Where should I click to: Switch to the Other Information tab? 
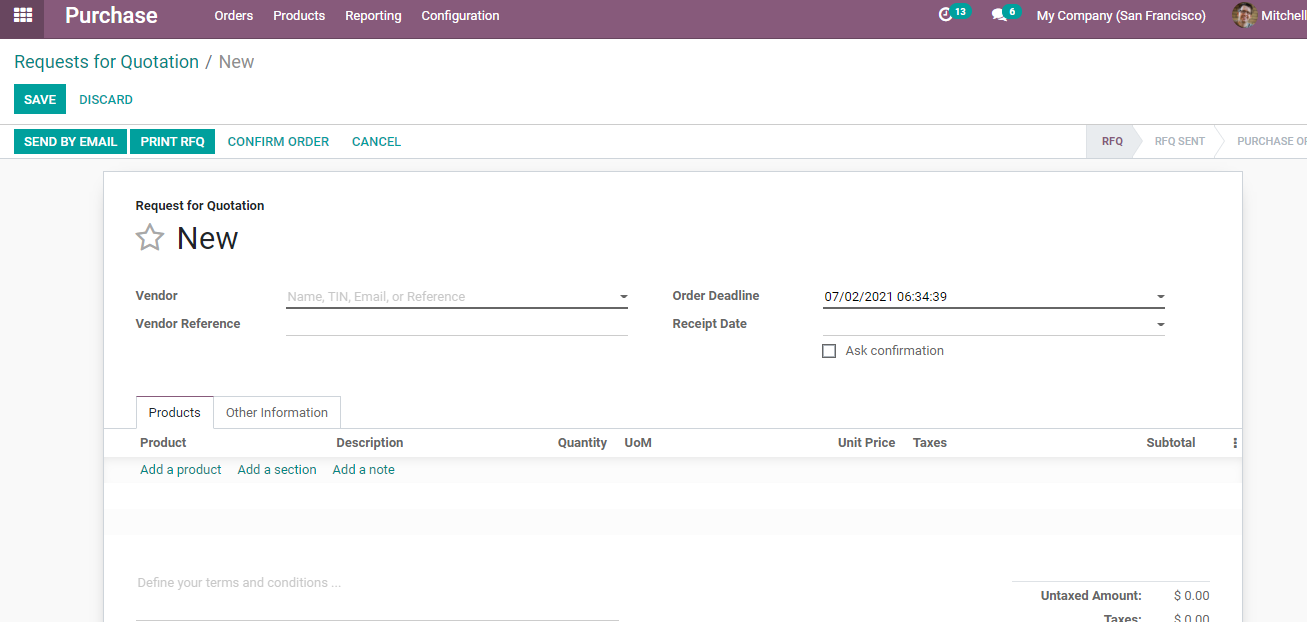277,412
